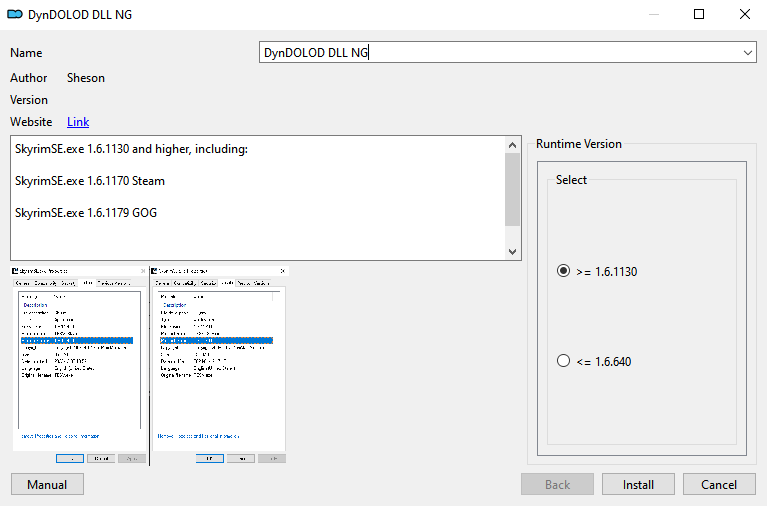
Task: Click the text 'SkyrimSE.exe 1.6.1179 GOG'
Action: [x=86, y=213]
